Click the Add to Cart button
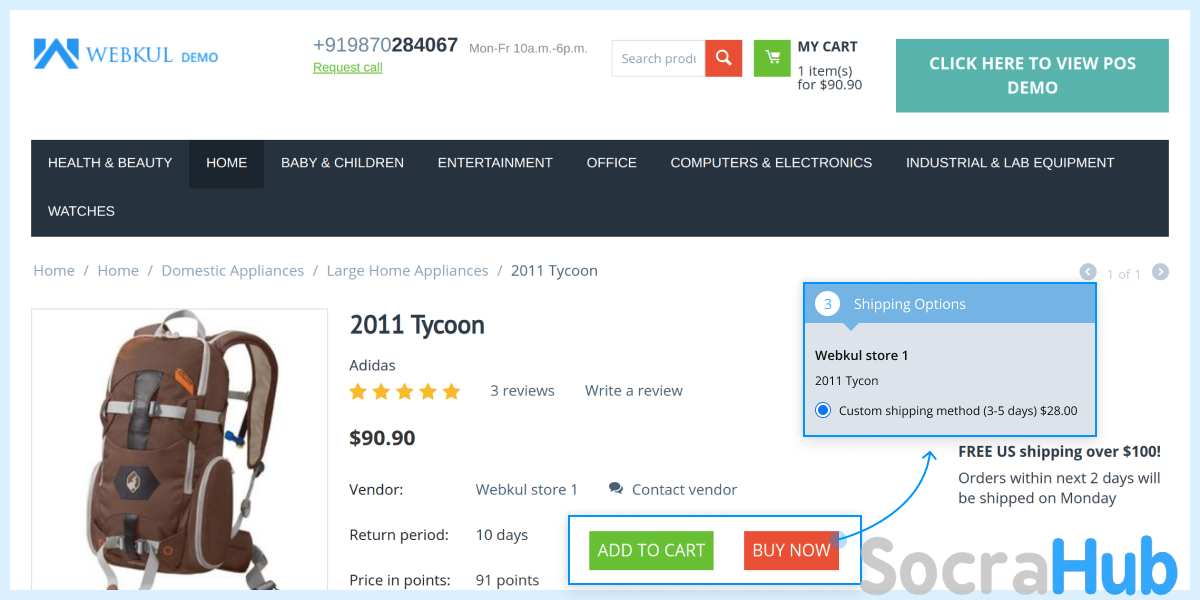Viewport: 1200px width, 600px height. coord(651,550)
